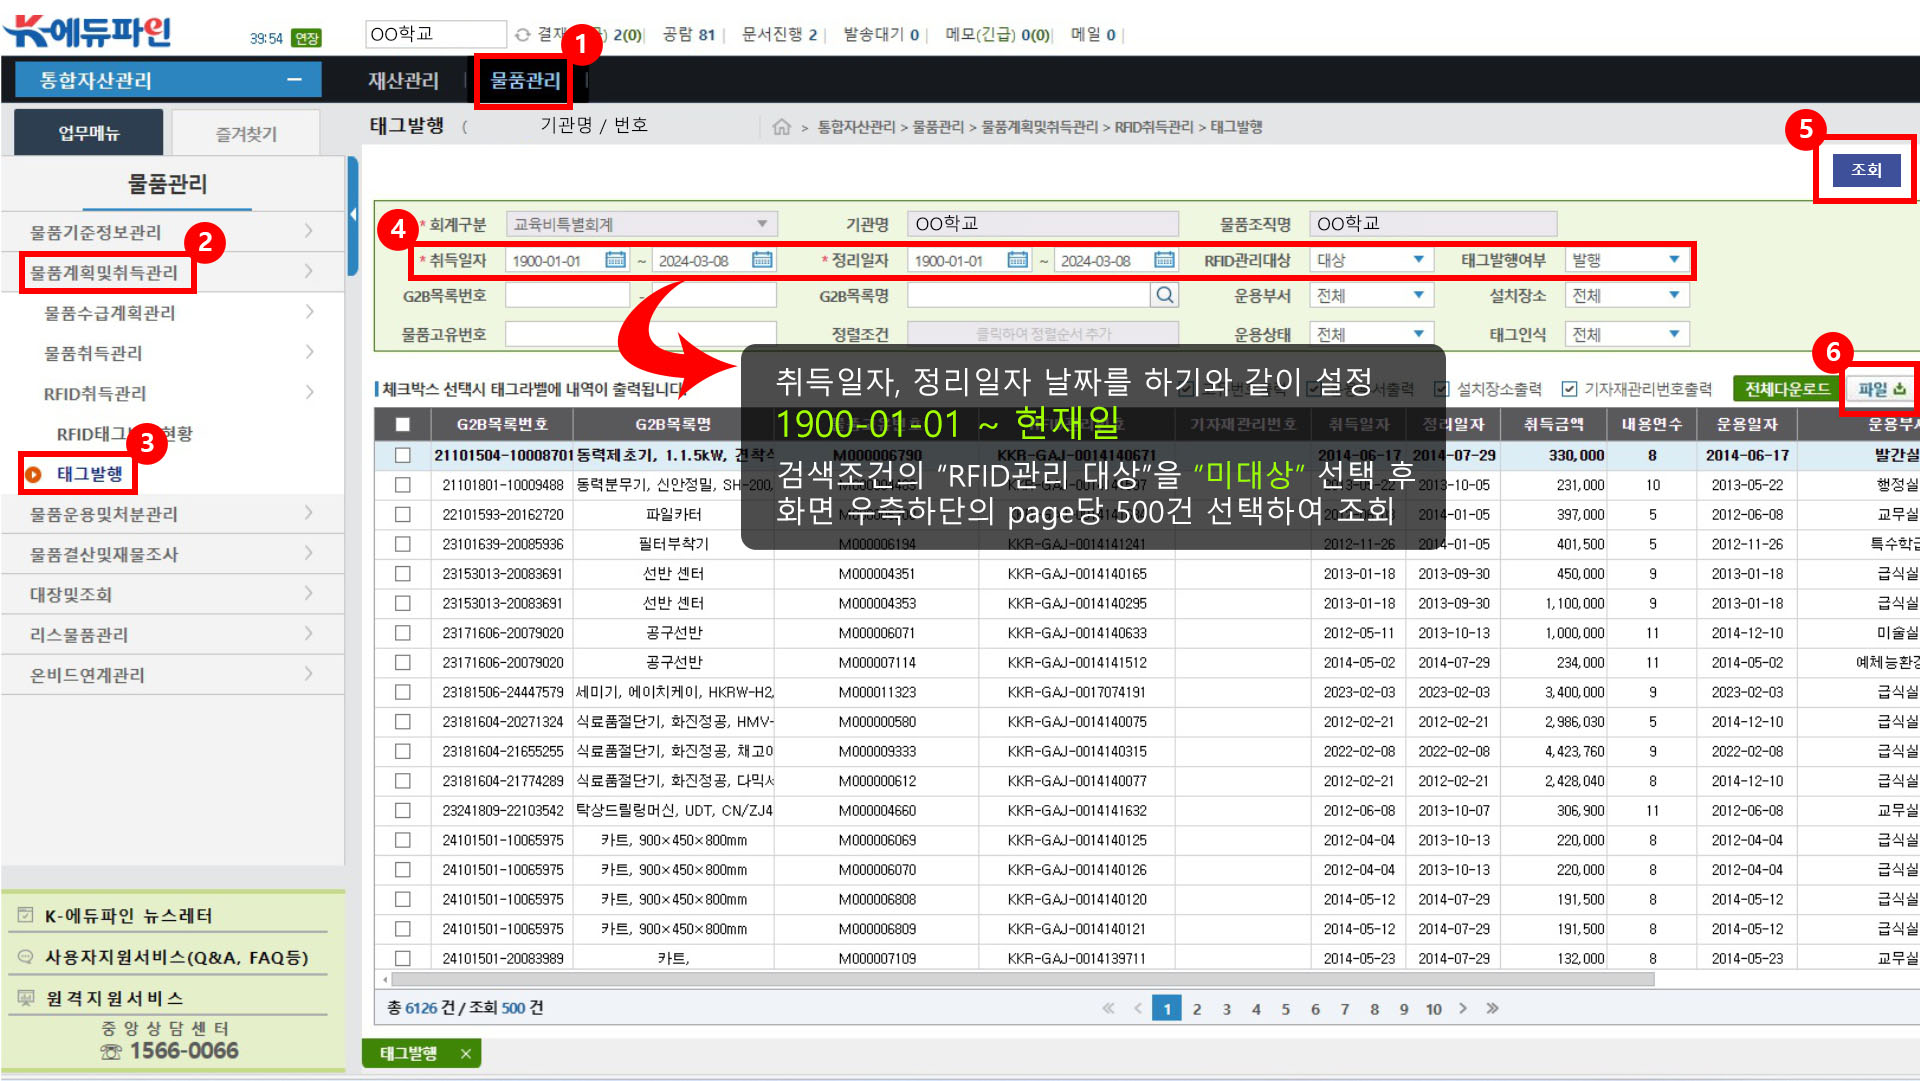This screenshot has width=1920, height=1081.
Task: Switch to the 재산관리 top menu
Action: [x=403, y=81]
